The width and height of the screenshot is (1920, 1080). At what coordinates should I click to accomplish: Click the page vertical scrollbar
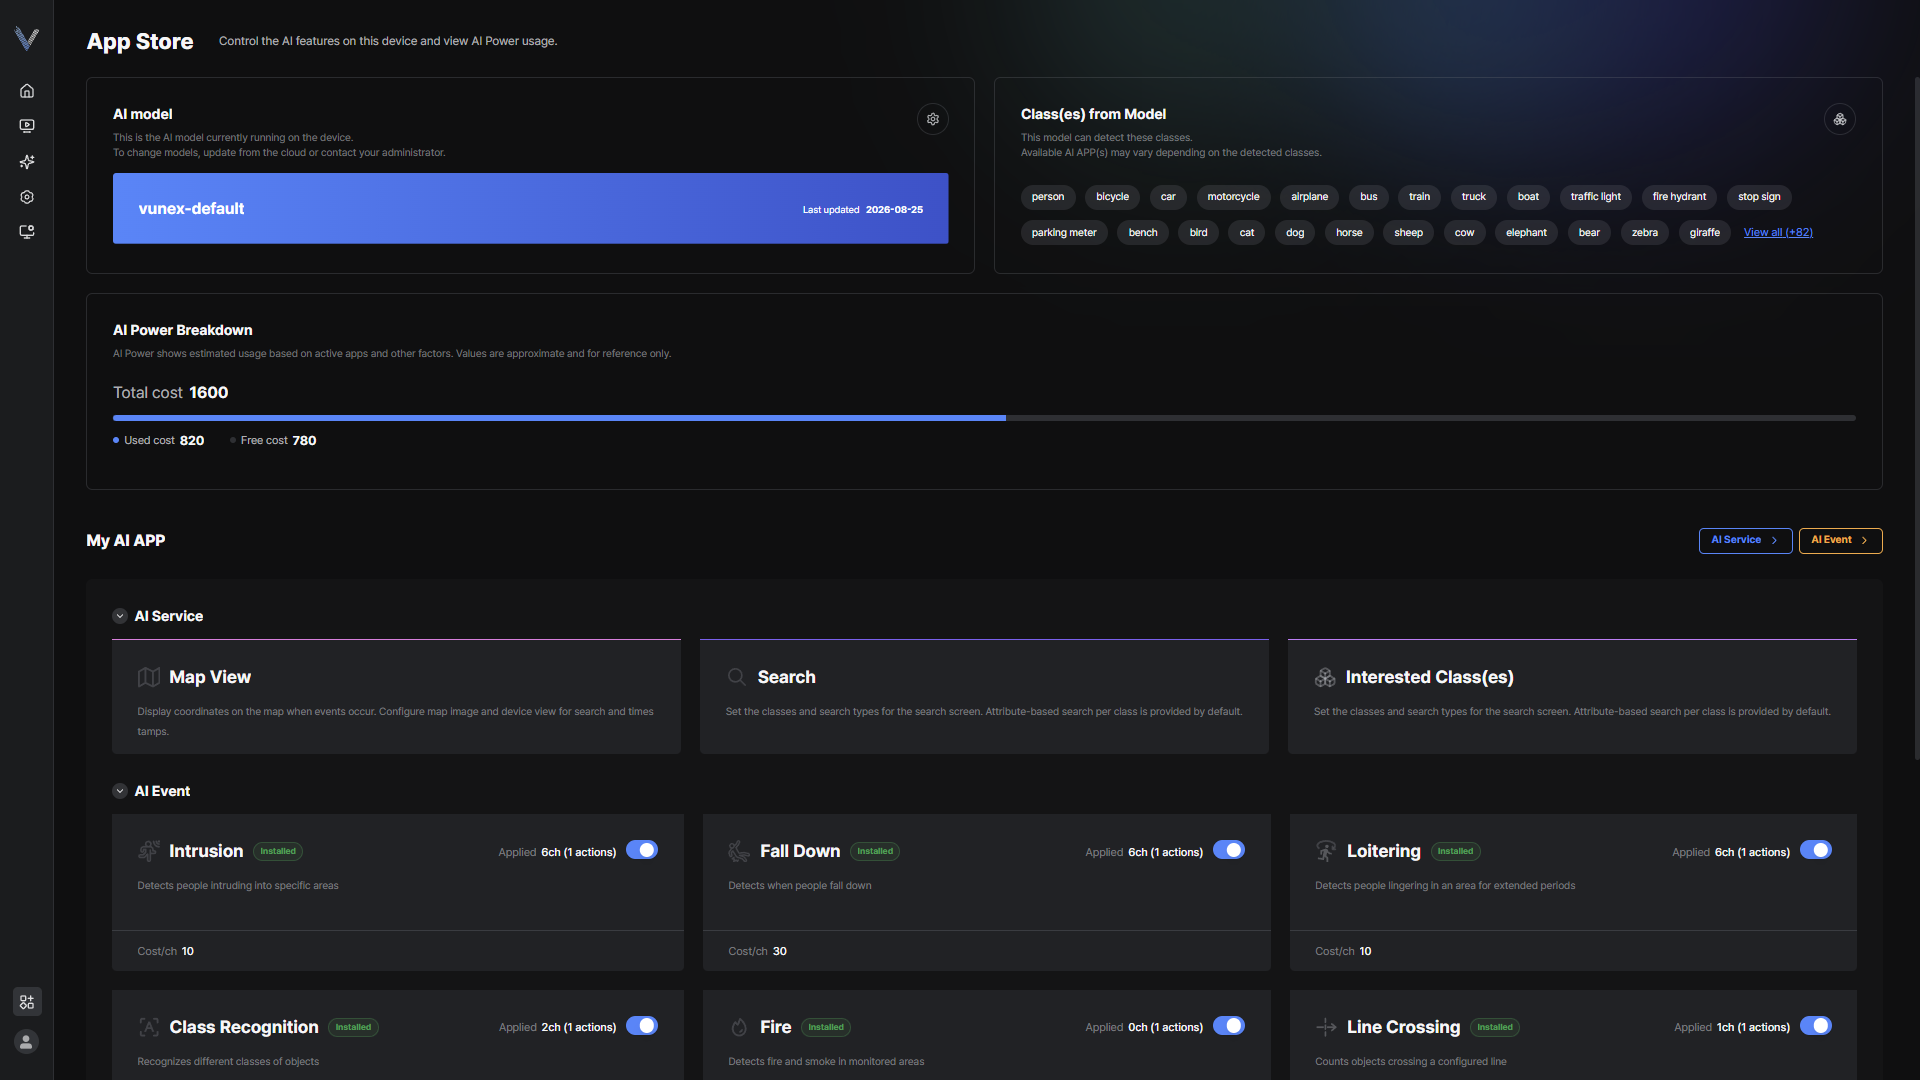pyautogui.click(x=1916, y=420)
